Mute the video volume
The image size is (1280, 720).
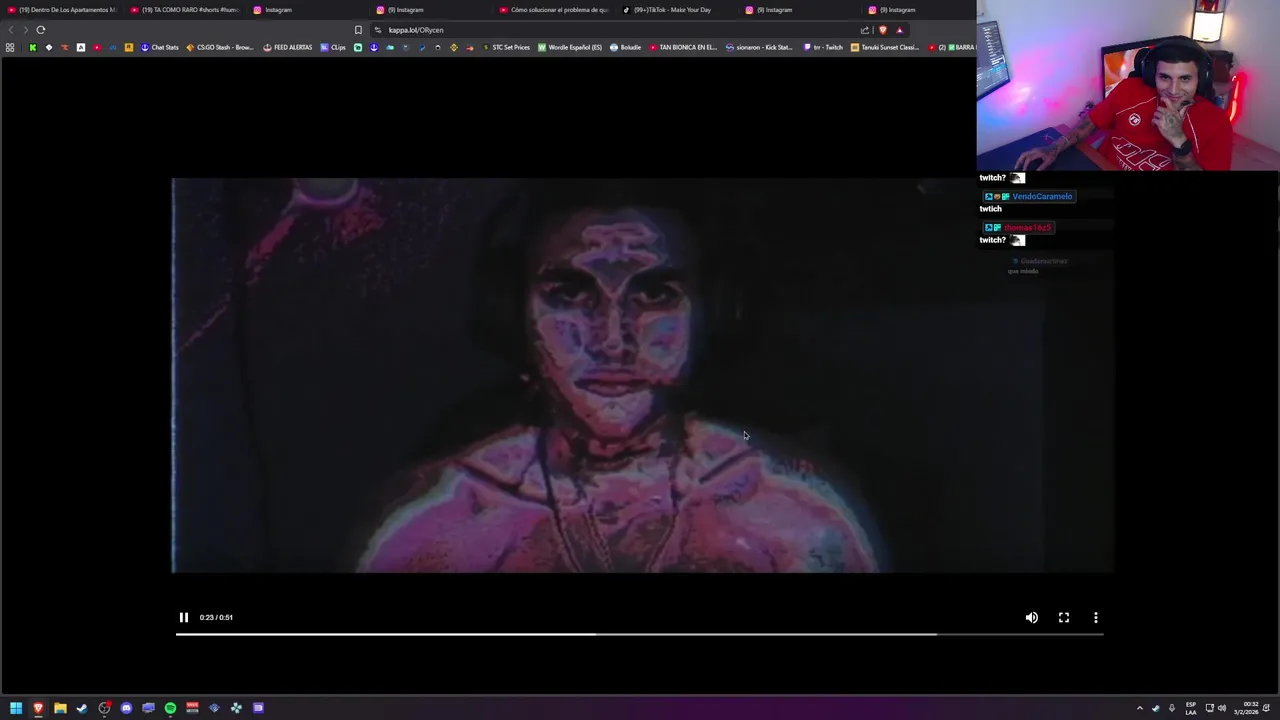(1032, 618)
